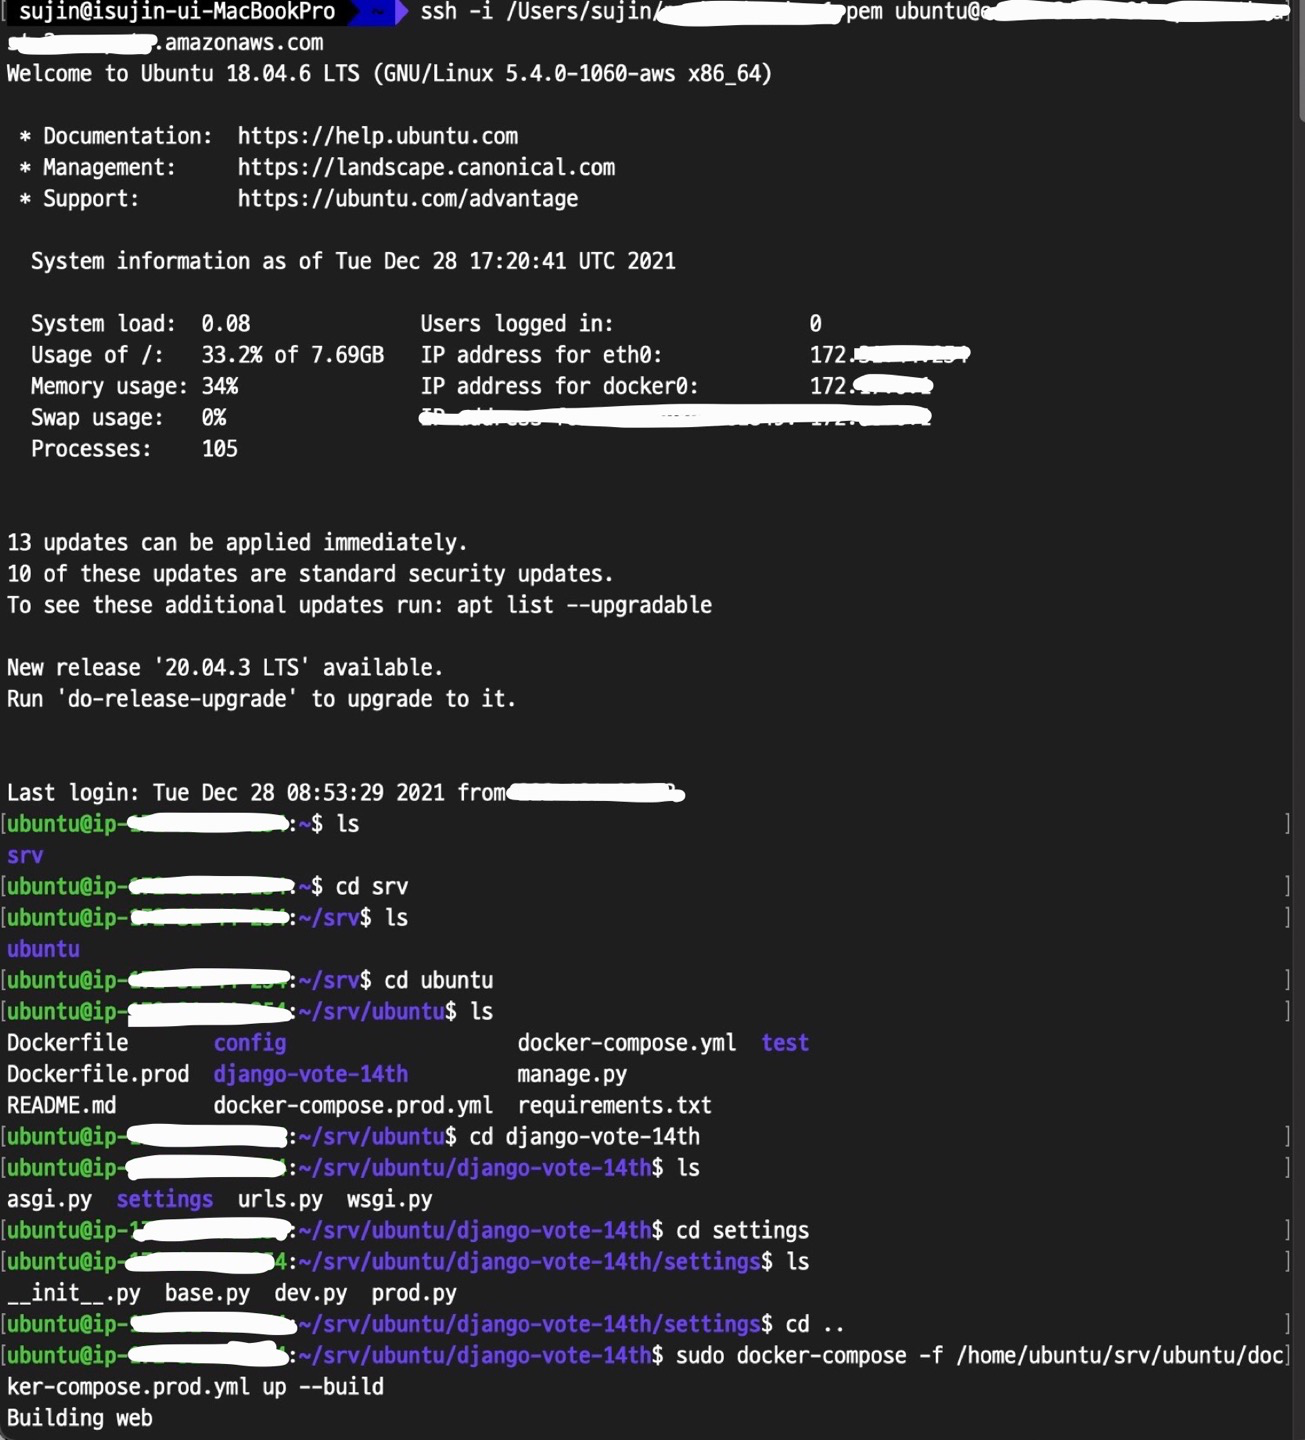Click the test directory name
This screenshot has height=1440, width=1305.
point(785,1042)
